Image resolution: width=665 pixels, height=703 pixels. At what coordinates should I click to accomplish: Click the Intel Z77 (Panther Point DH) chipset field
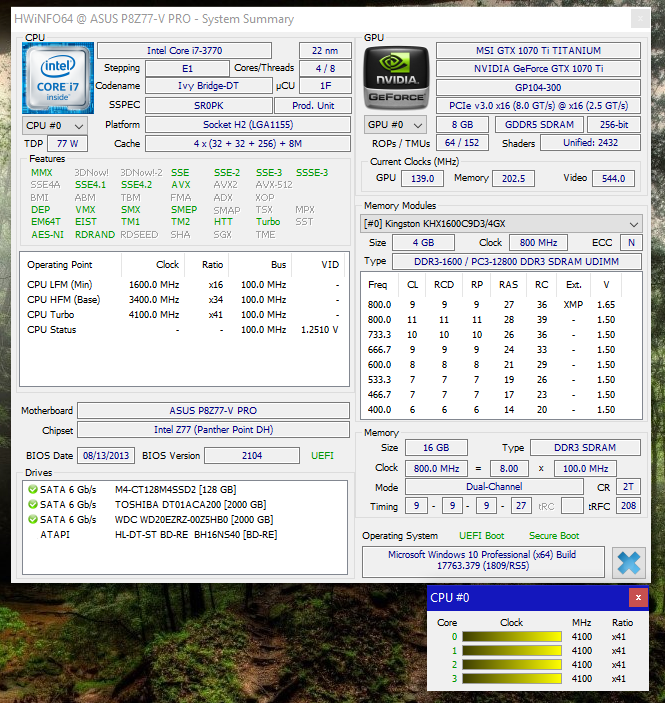(x=213, y=430)
